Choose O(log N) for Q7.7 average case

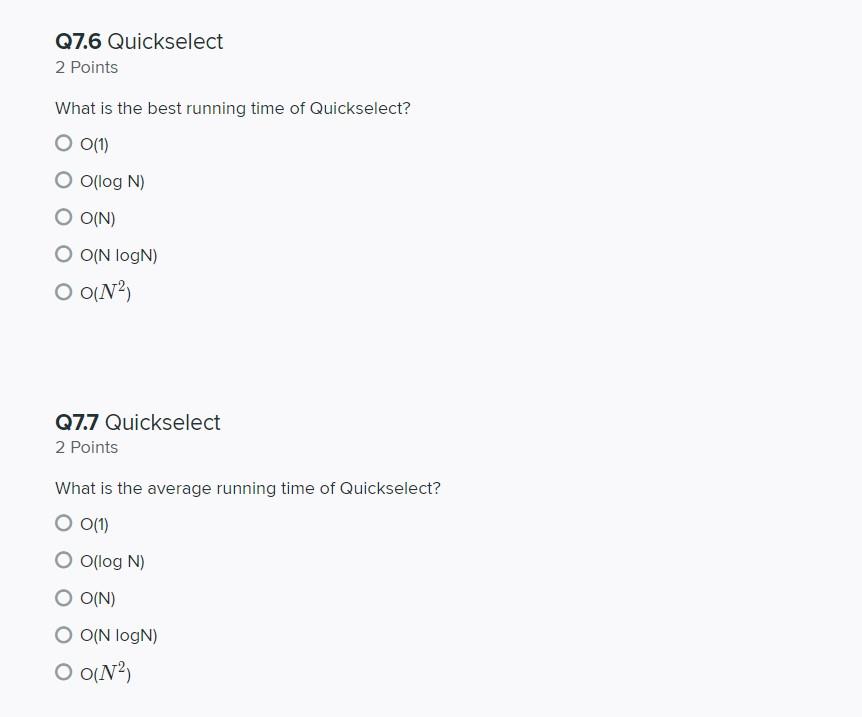coord(64,560)
